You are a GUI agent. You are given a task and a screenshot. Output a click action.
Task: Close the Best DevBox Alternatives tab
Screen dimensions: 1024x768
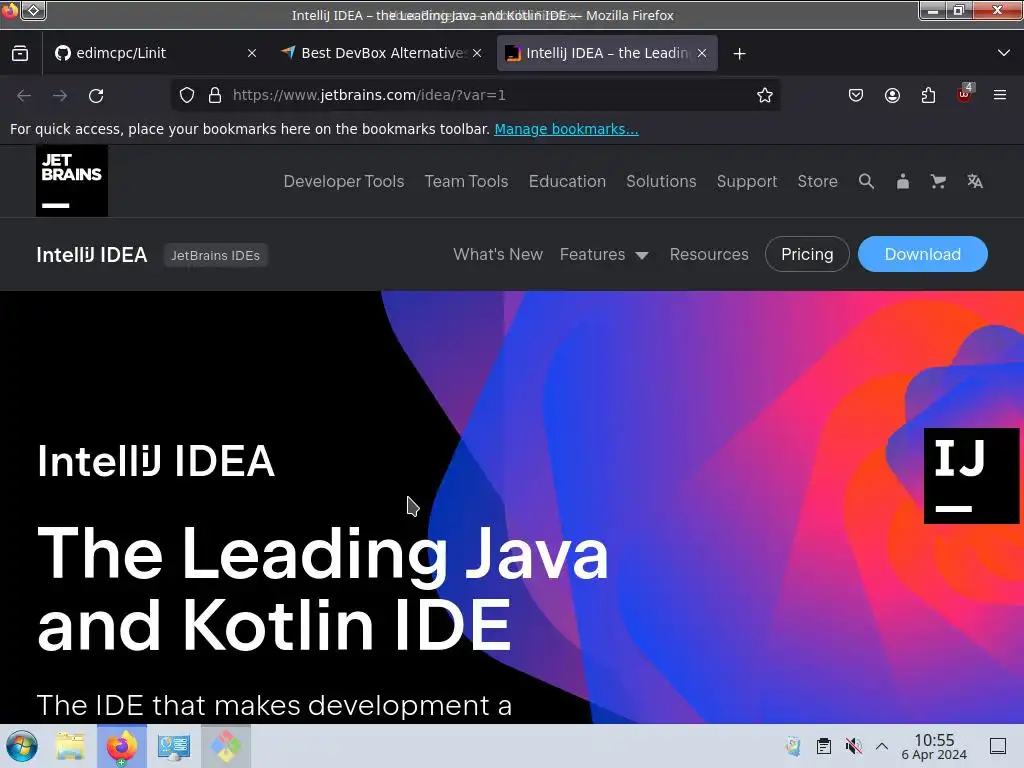coord(477,54)
